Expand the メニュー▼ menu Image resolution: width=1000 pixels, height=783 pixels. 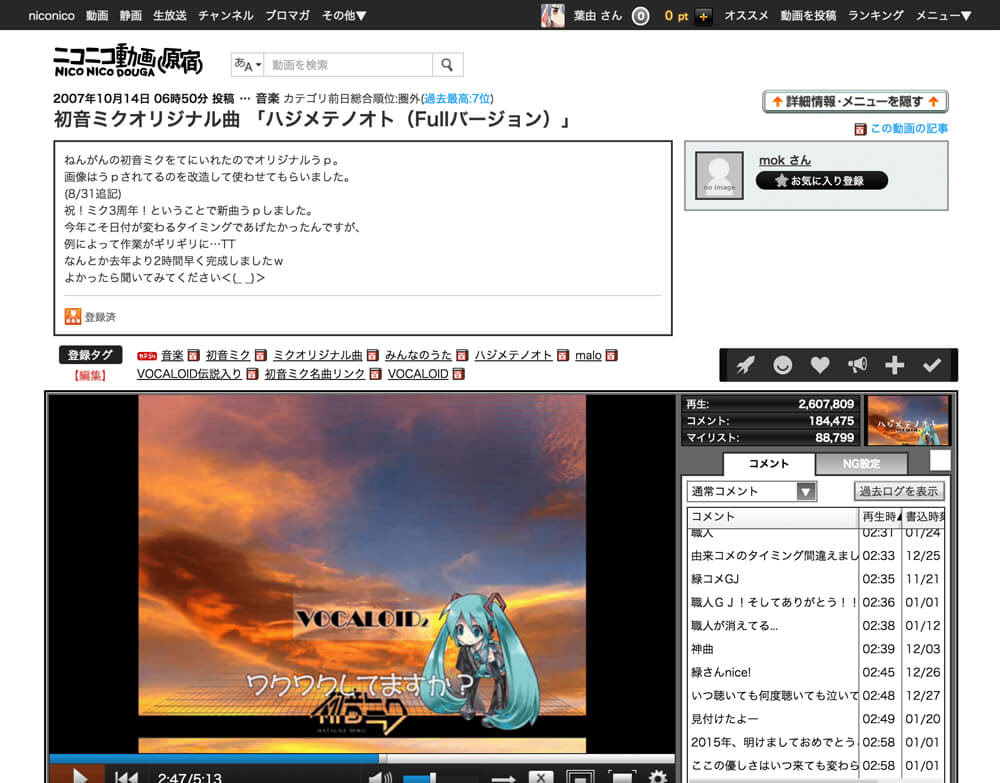tap(943, 15)
